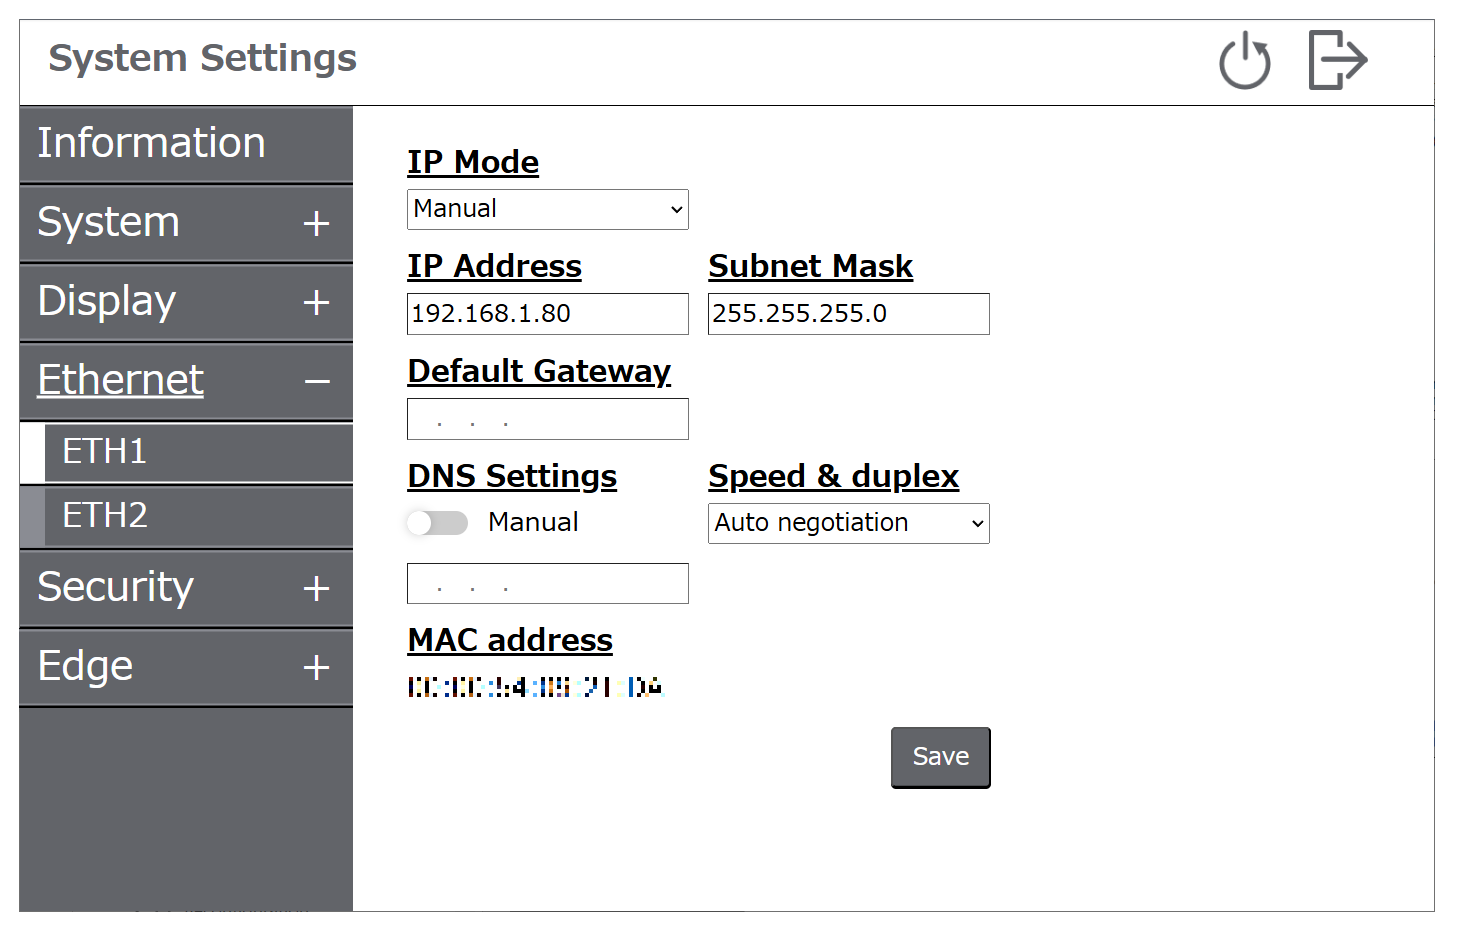The width and height of the screenshot is (1458, 930).
Task: Focus the Subnet Mask field
Action: (849, 314)
